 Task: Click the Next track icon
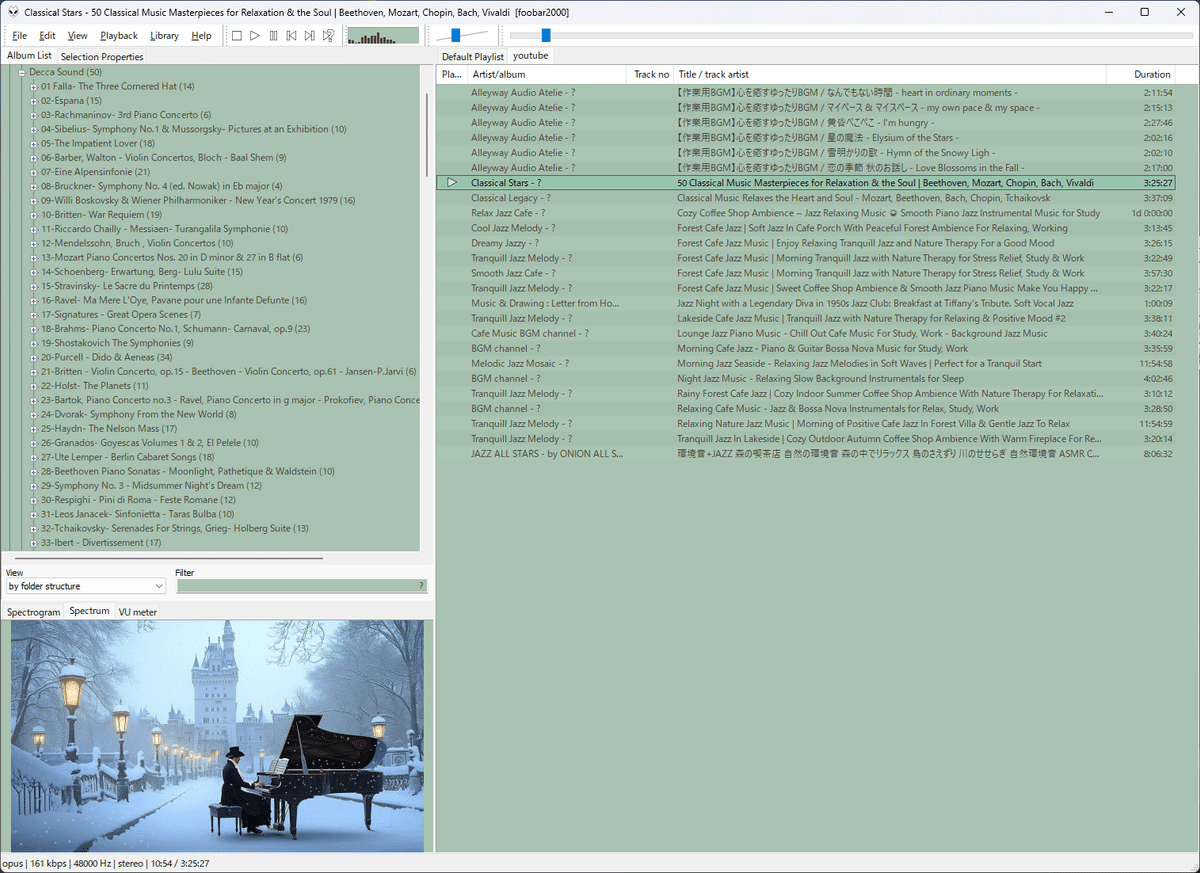click(x=309, y=35)
